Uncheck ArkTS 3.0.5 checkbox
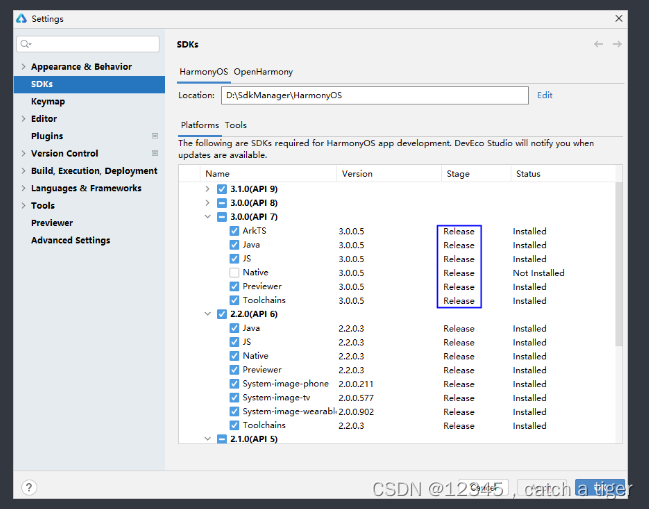The height and width of the screenshot is (509, 649). pos(234,231)
